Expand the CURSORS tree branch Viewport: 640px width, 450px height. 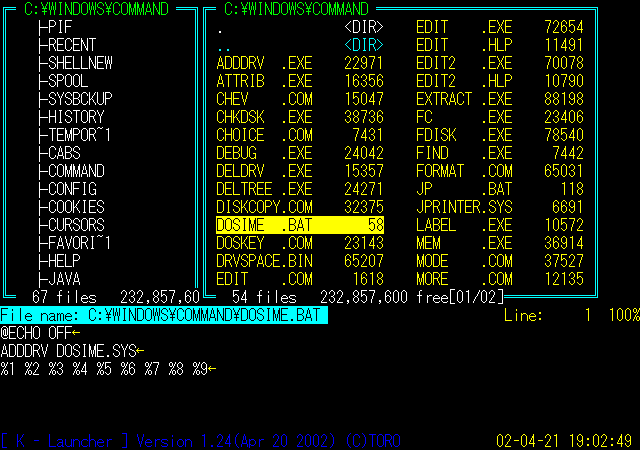[x=76, y=225]
